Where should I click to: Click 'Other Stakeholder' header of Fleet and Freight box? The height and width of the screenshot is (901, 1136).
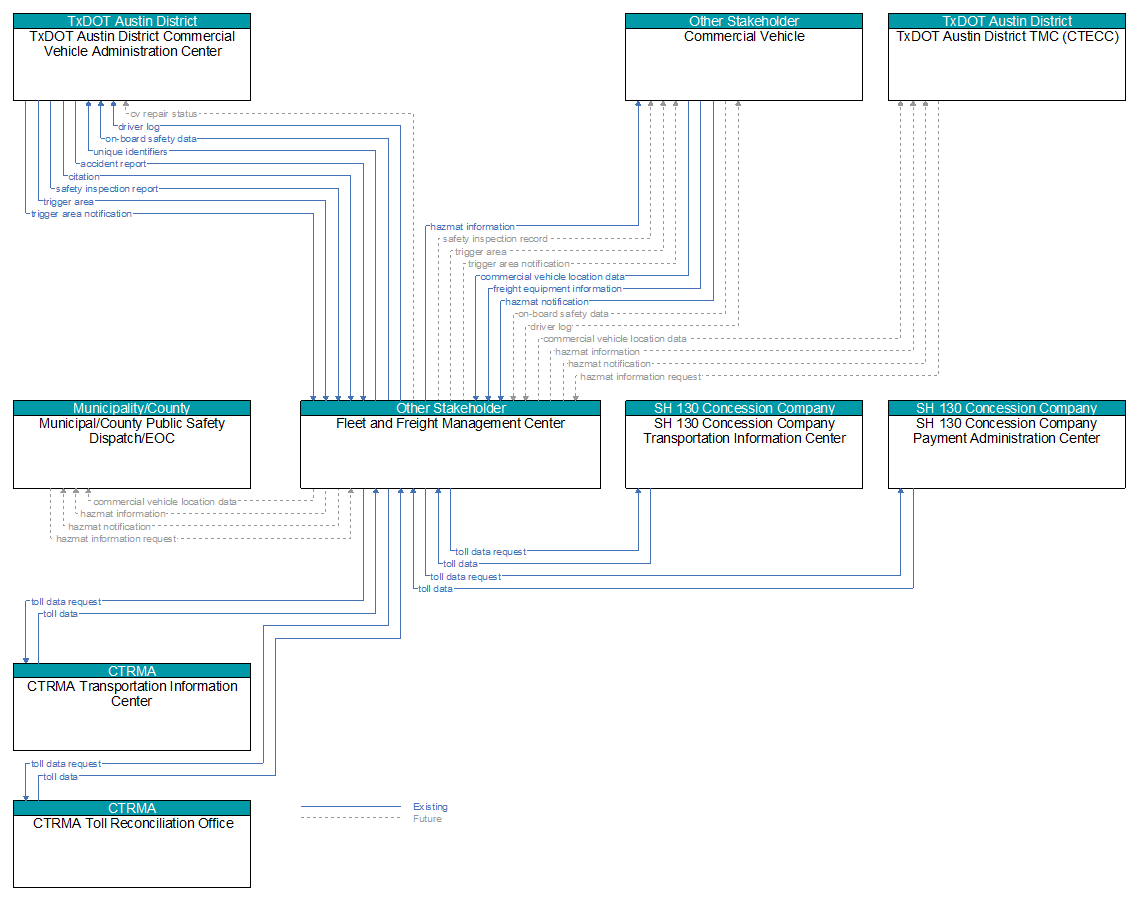click(450, 408)
